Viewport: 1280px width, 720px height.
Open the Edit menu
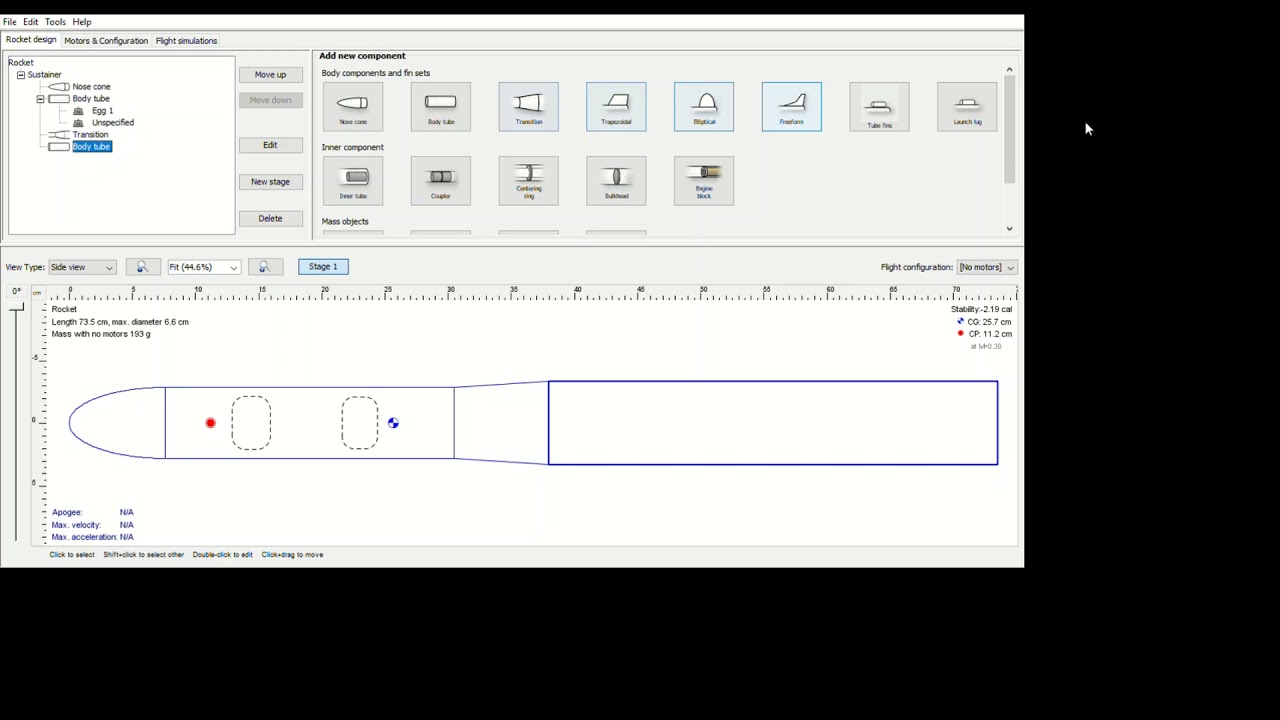click(31, 22)
